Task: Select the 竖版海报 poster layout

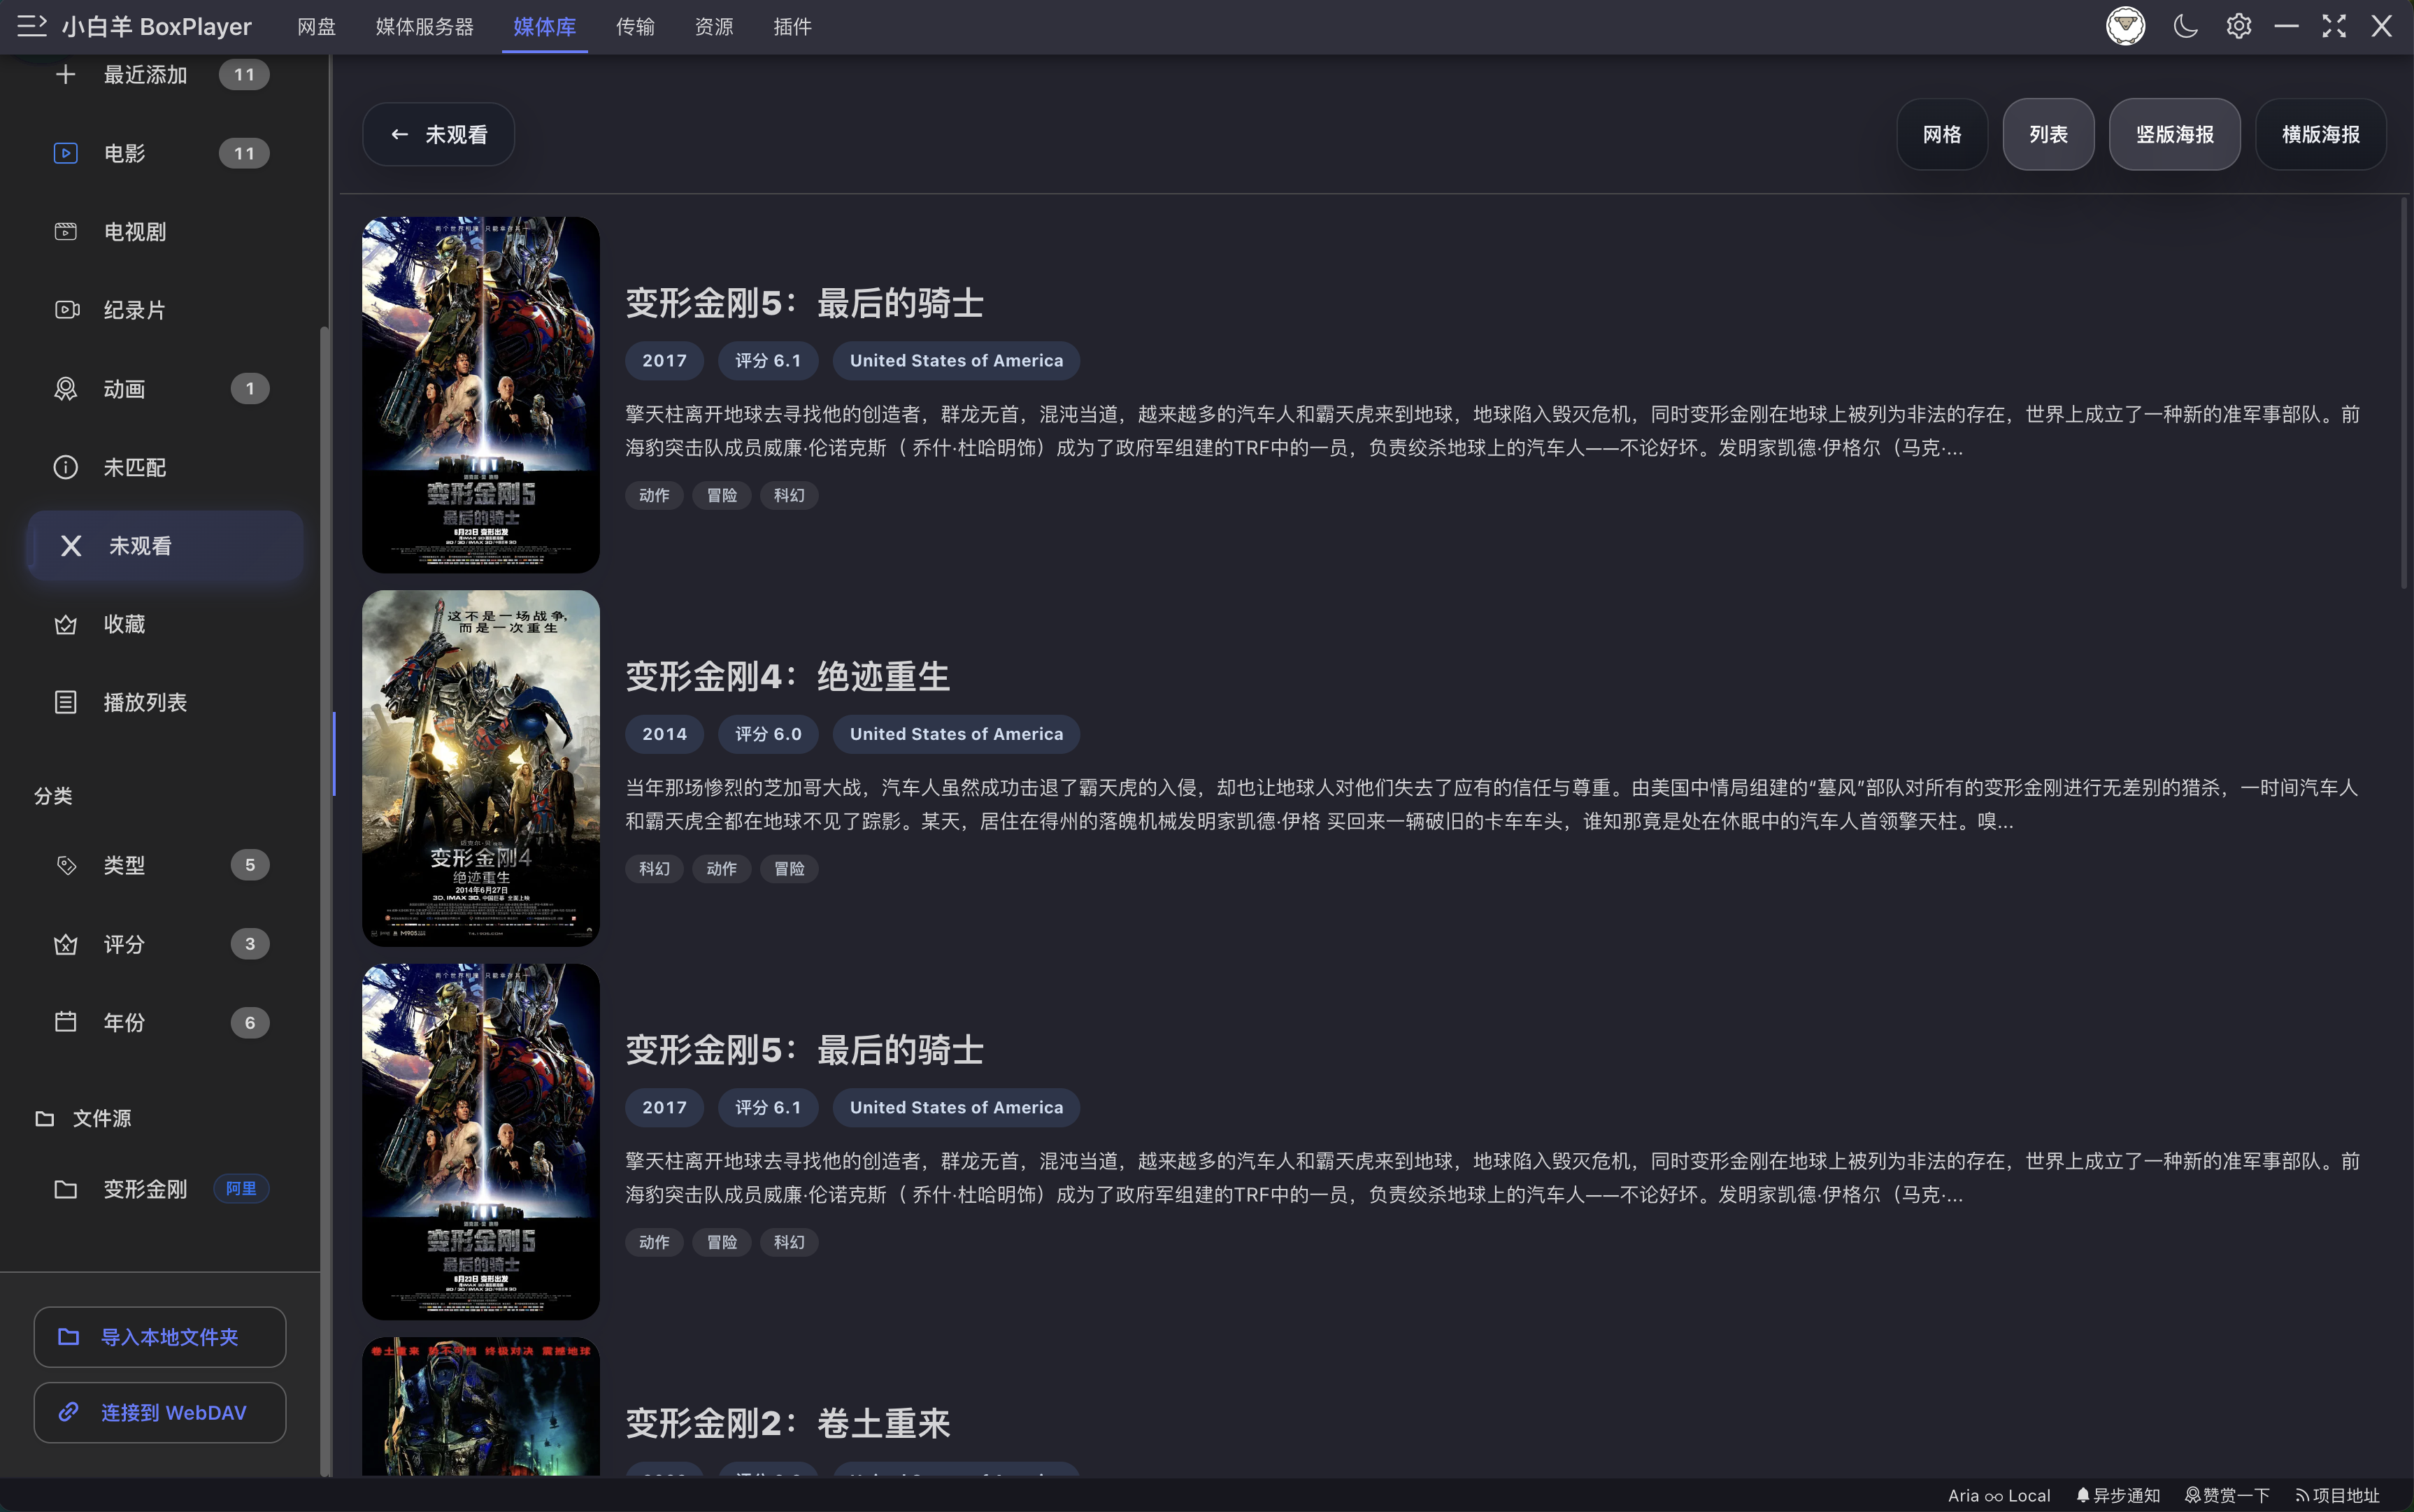Action: point(2174,134)
